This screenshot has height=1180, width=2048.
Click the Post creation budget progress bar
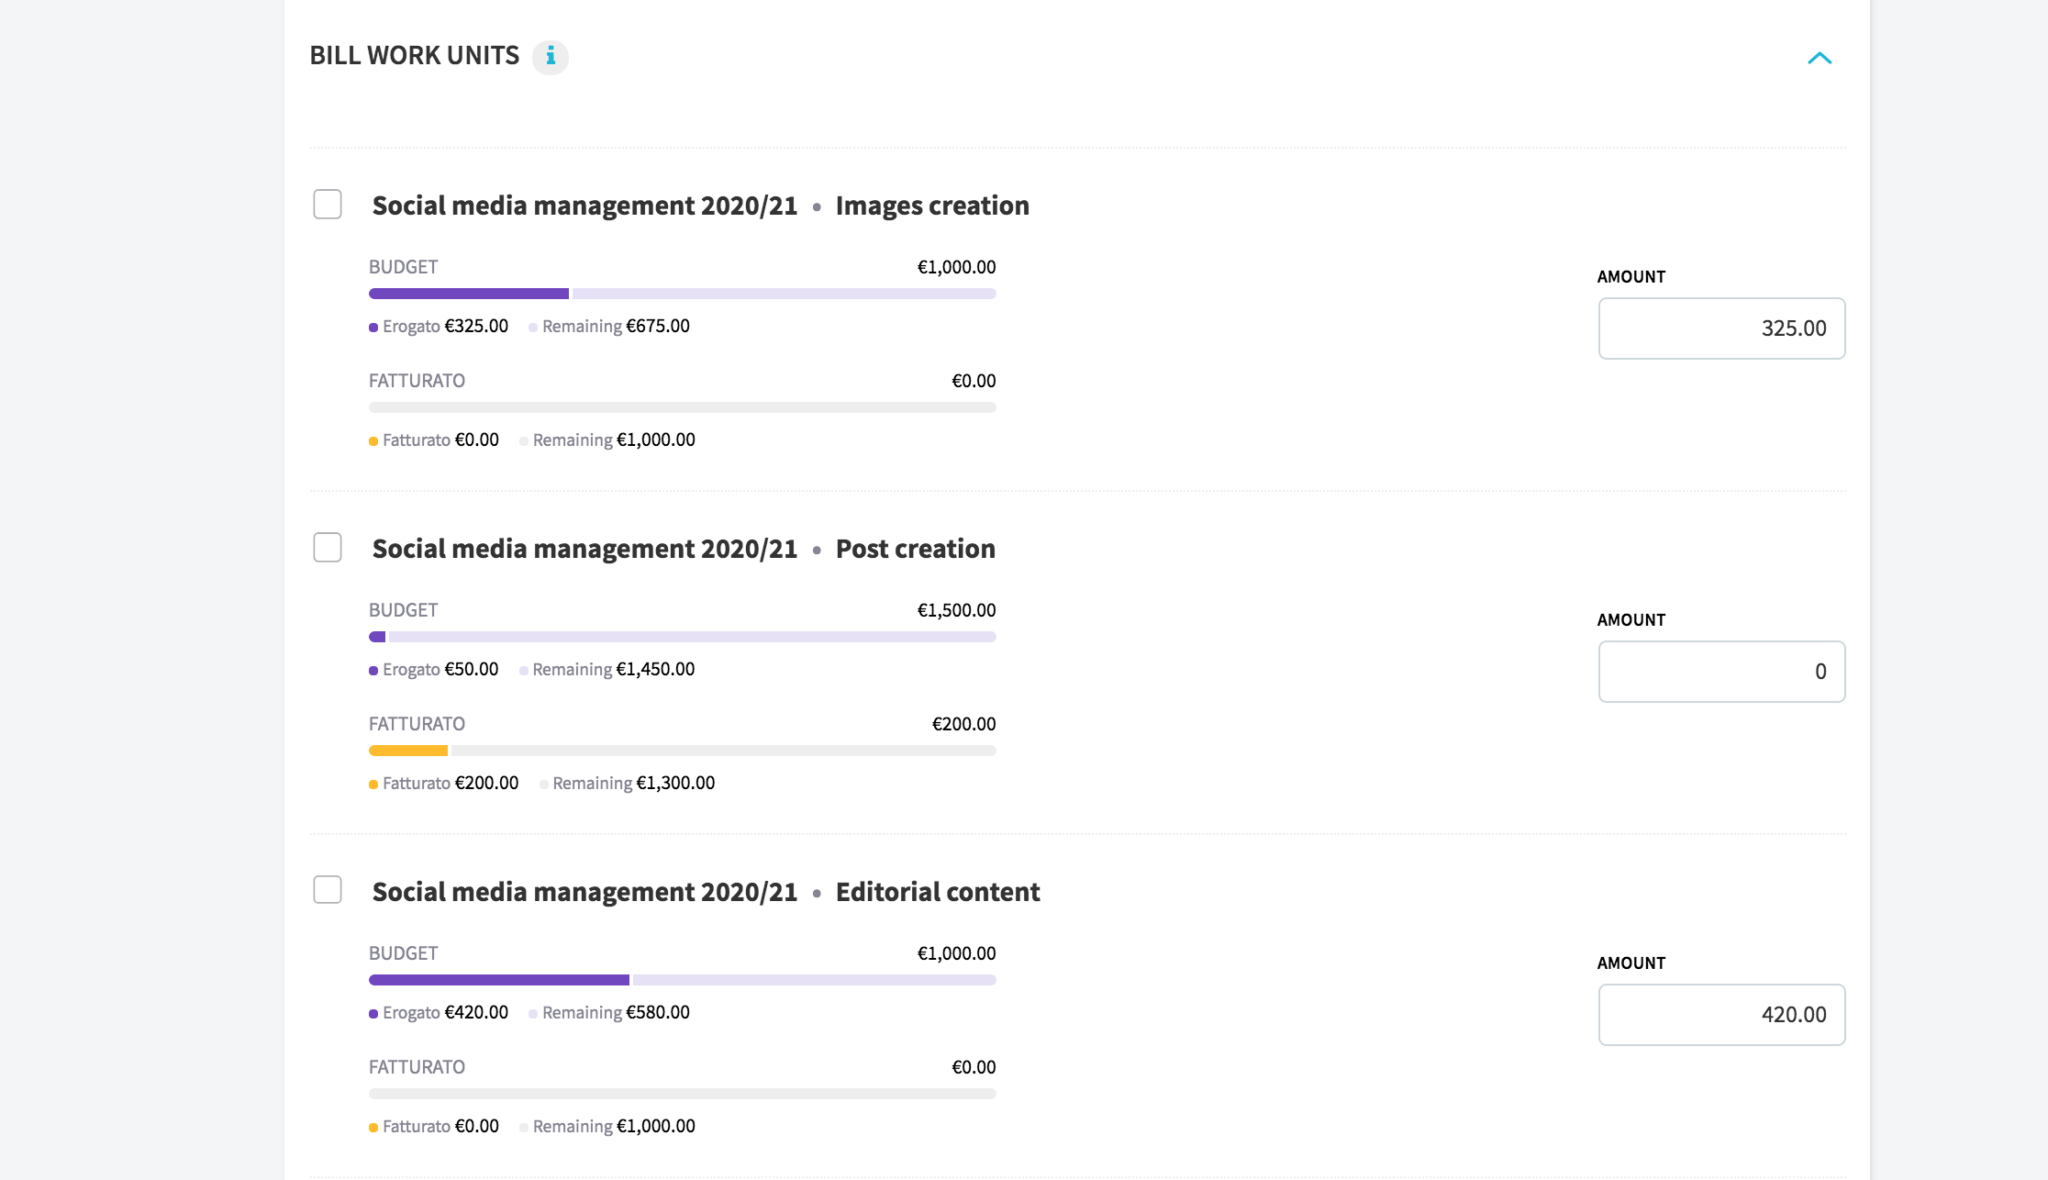[x=682, y=637]
